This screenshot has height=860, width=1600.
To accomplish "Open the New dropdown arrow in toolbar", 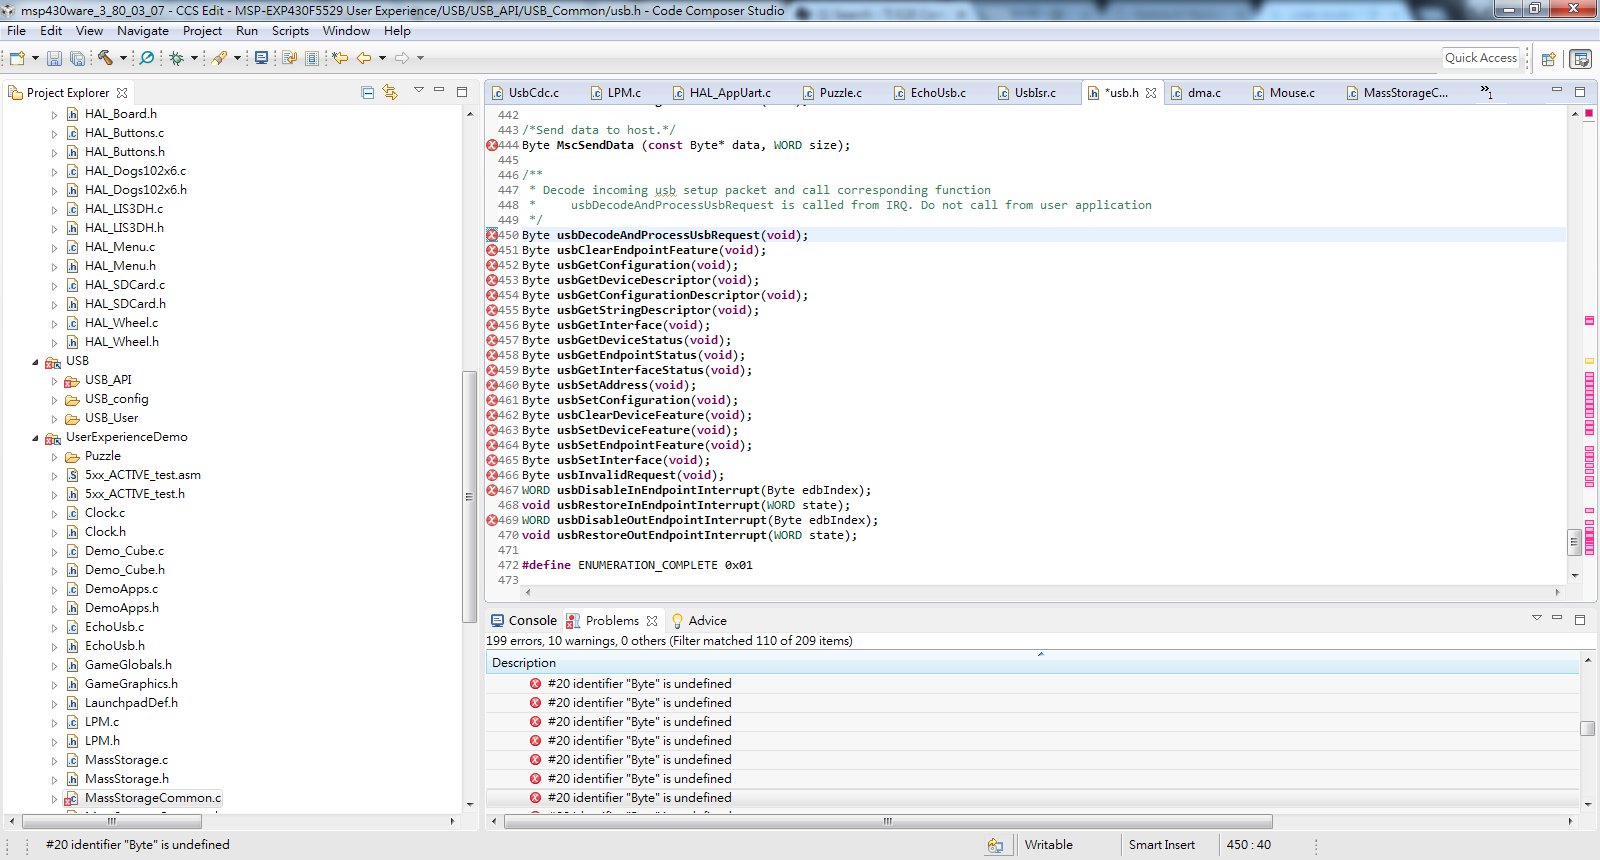I will (x=35, y=58).
